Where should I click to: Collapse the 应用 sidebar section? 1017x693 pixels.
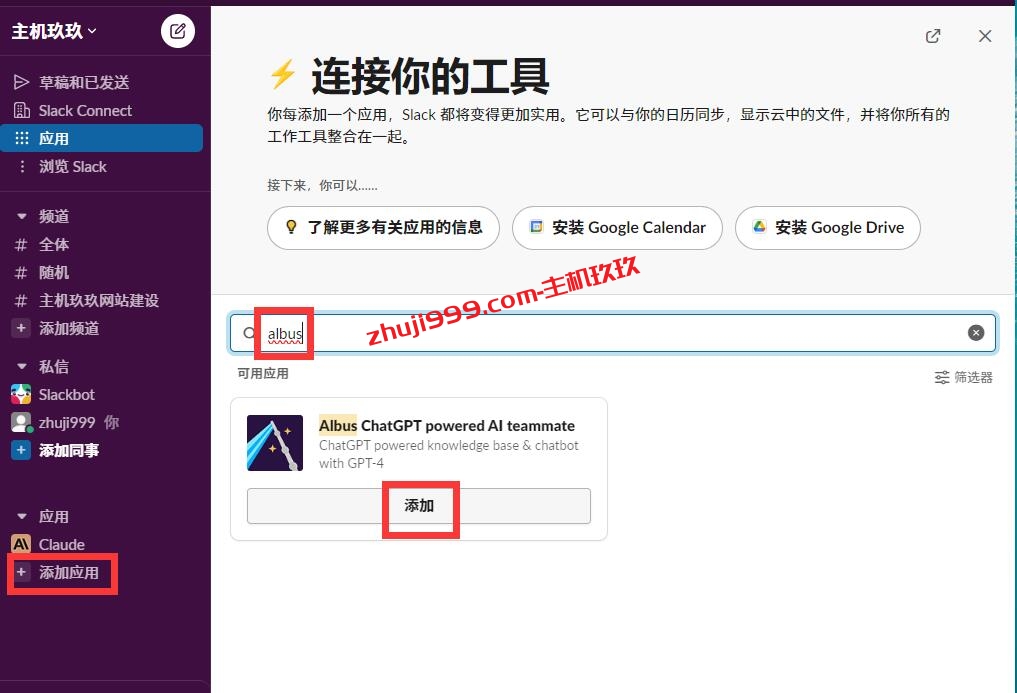[22, 517]
